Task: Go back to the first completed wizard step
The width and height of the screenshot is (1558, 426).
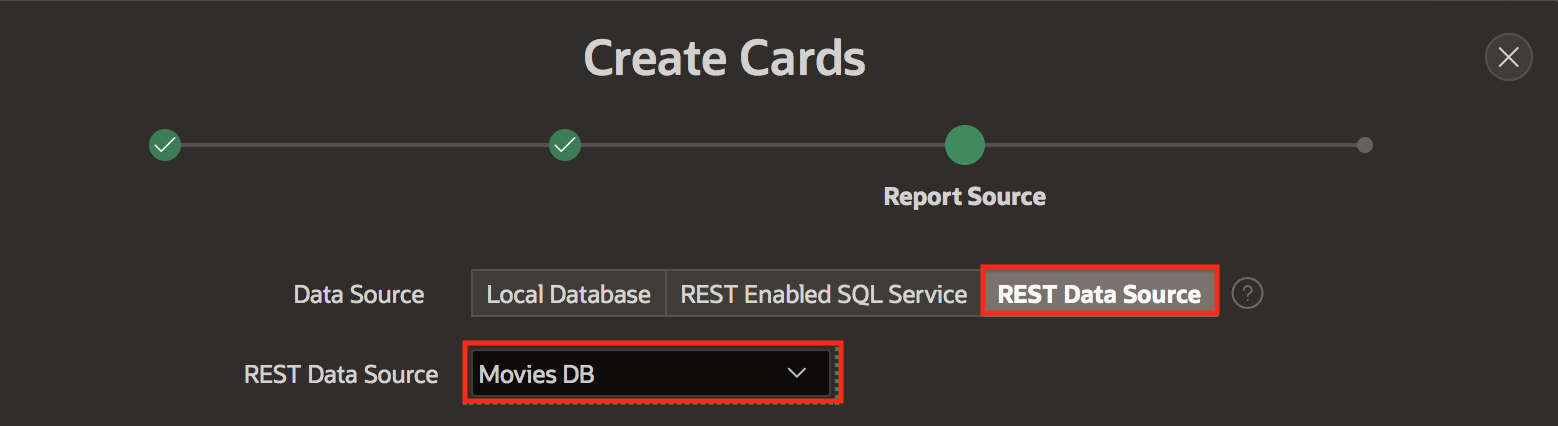Action: point(165,145)
